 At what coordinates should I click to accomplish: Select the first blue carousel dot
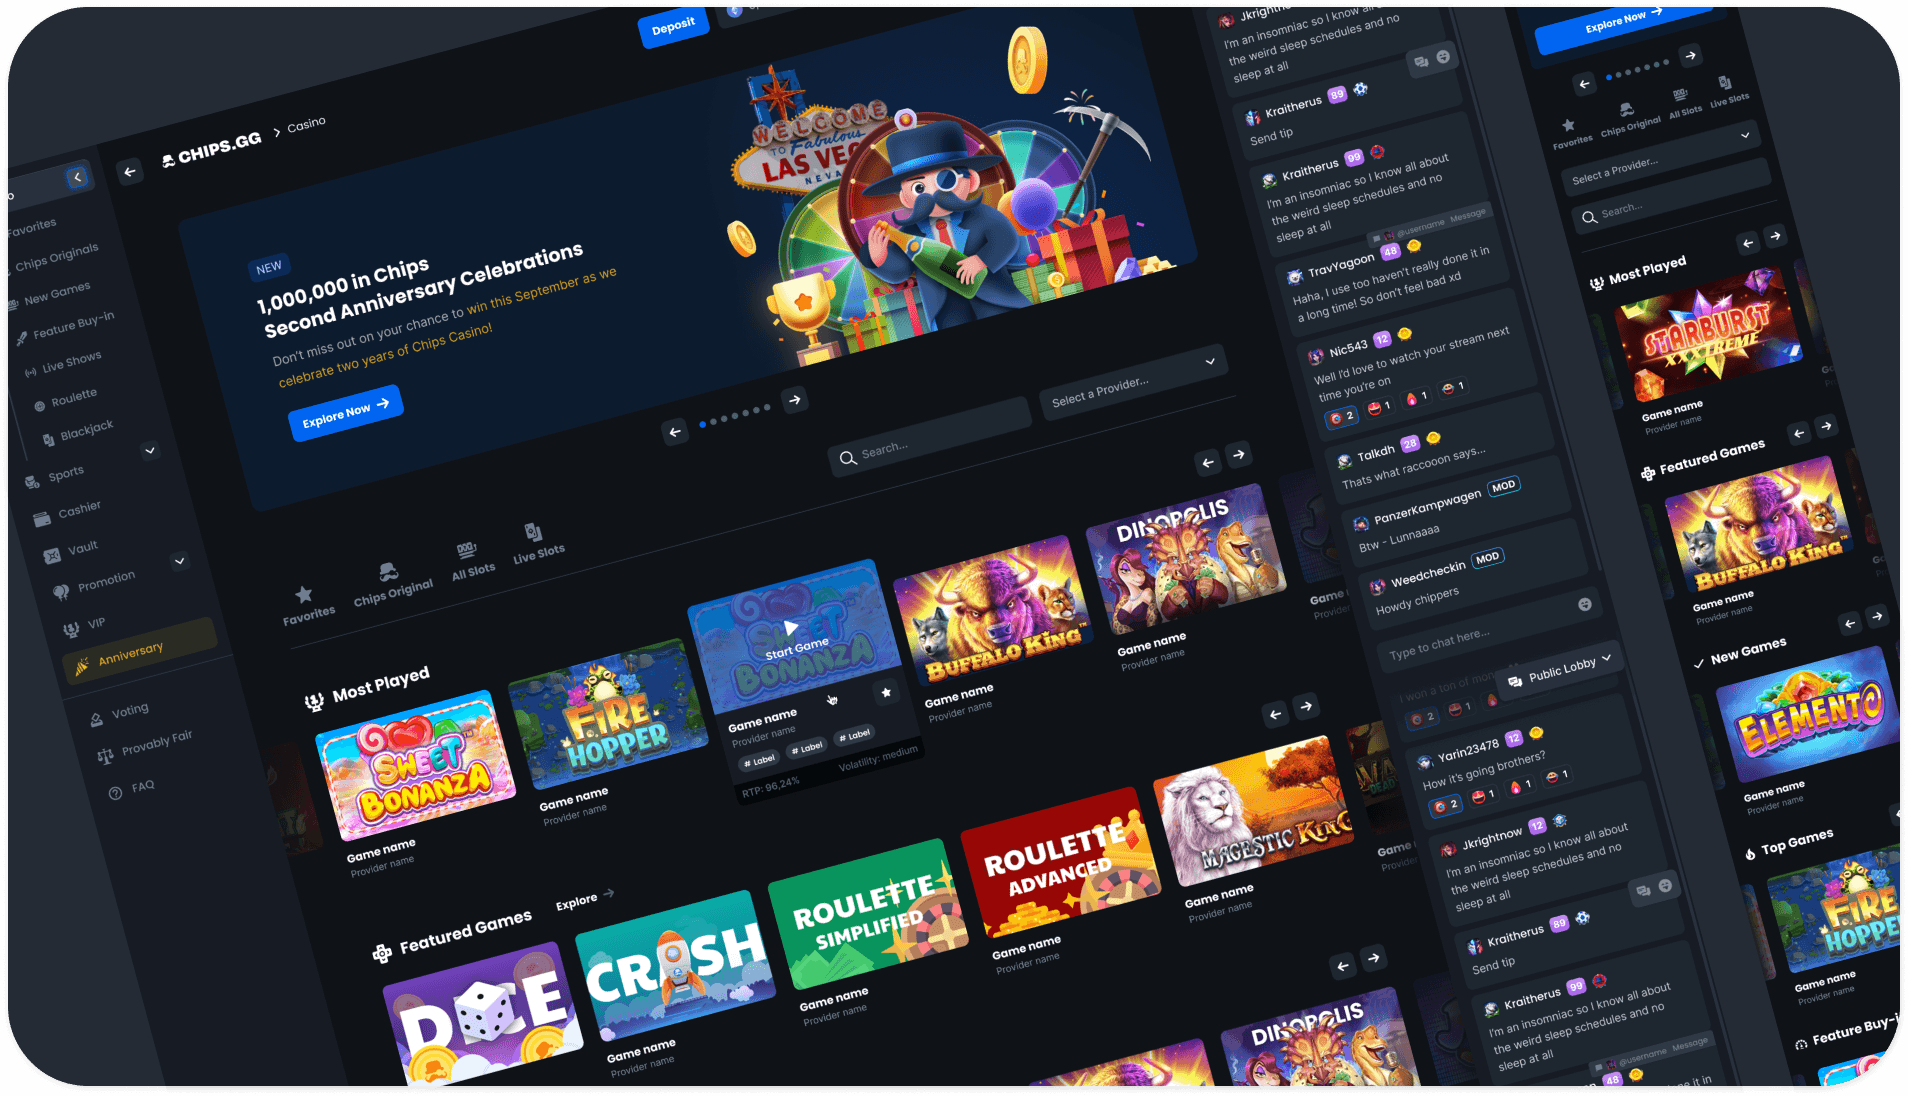coord(702,424)
